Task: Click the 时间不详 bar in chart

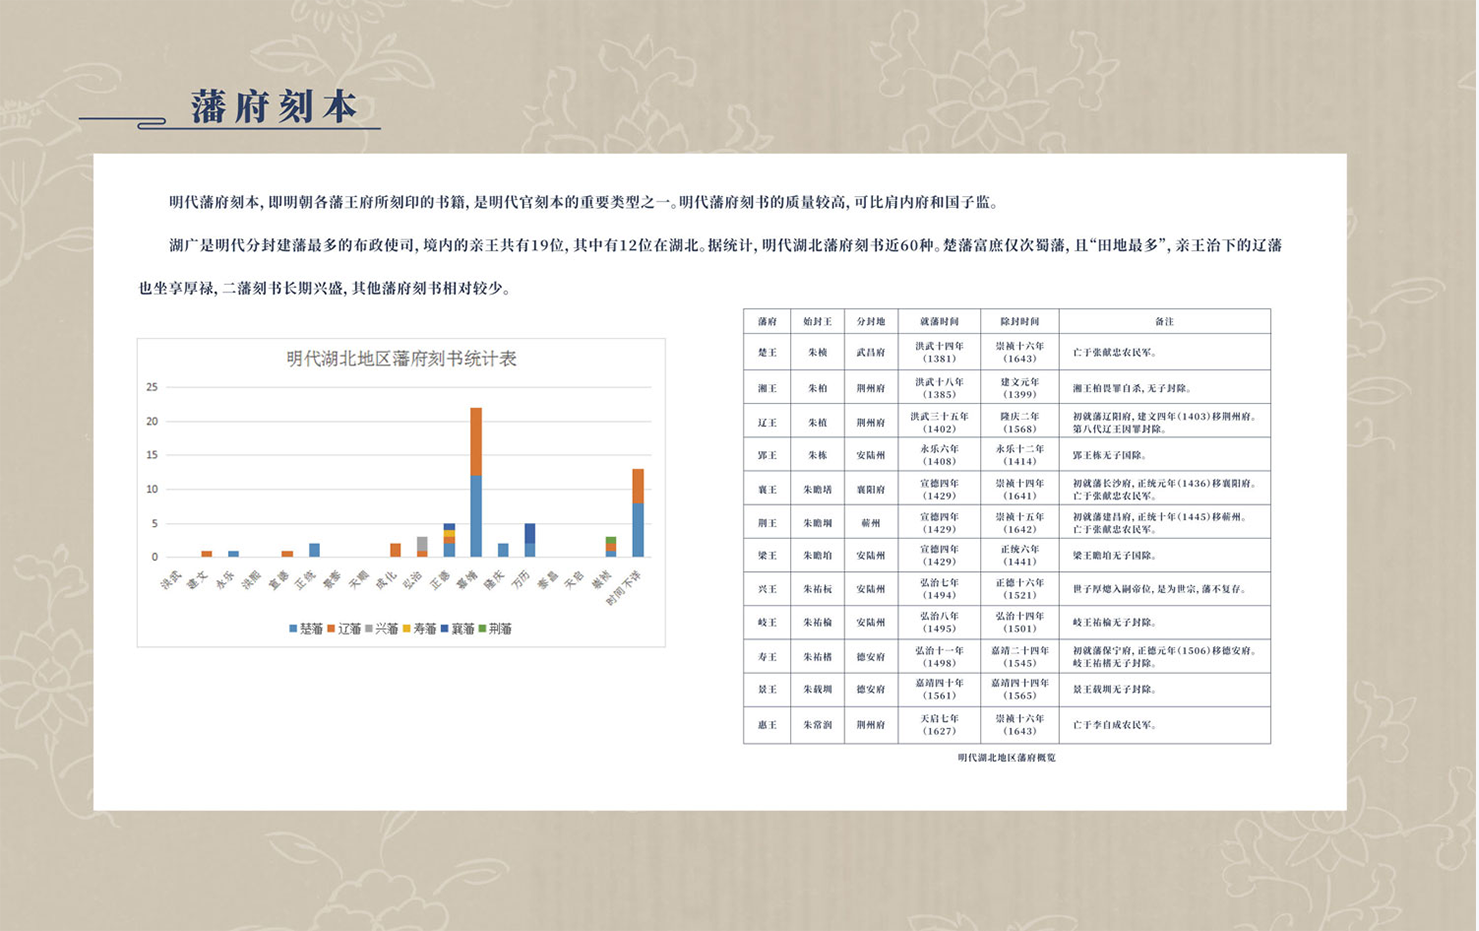Action: (638, 513)
